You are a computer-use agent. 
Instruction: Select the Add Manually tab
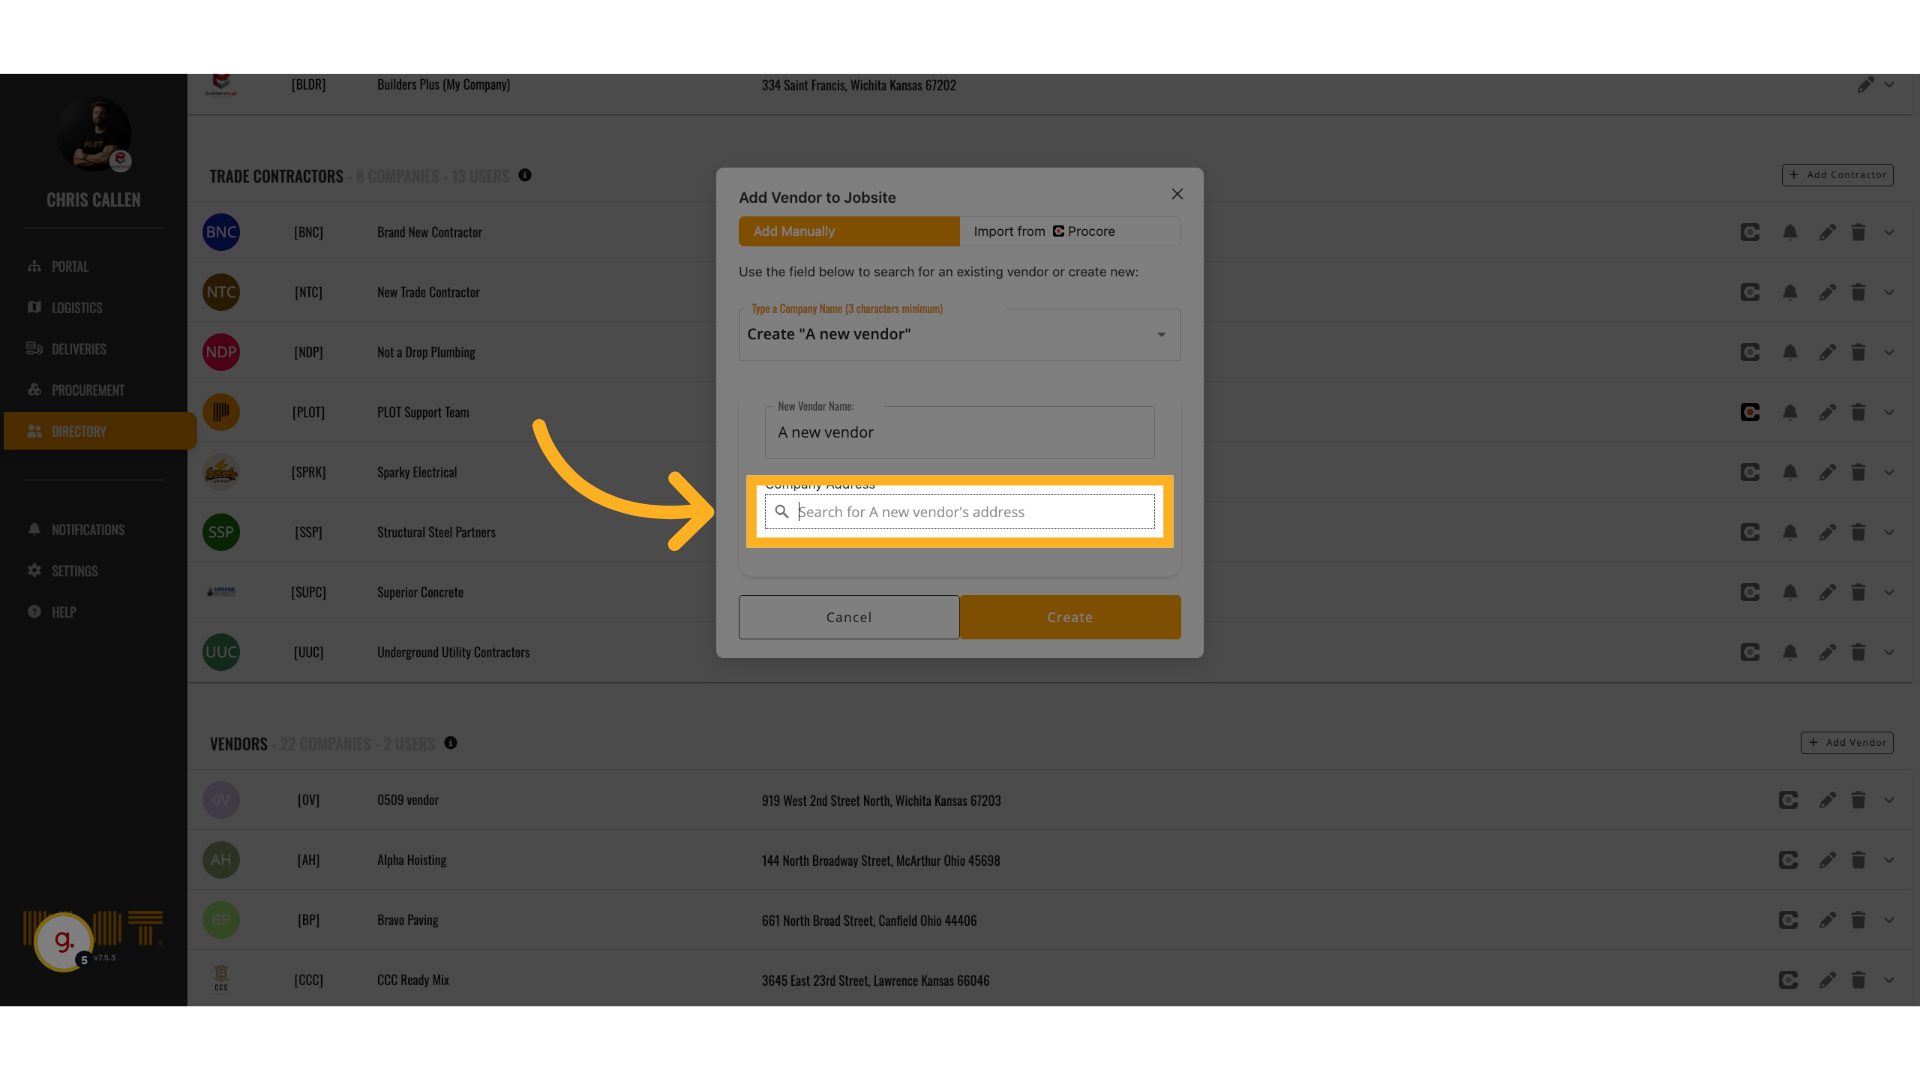(848, 231)
